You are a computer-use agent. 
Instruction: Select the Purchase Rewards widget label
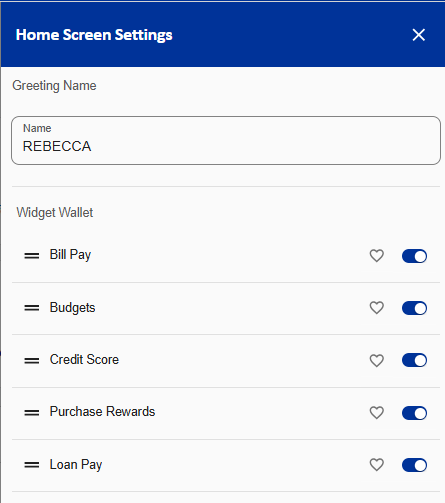coord(102,412)
